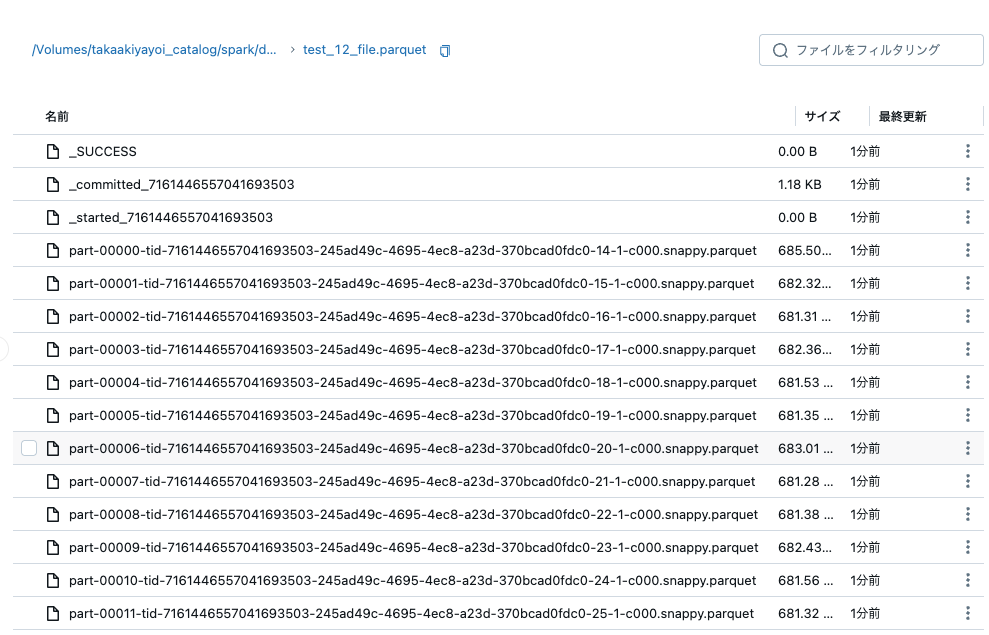Select the part-00004 snappy.parquet file name
Image resolution: width=989 pixels, height=635 pixels.
click(413, 382)
